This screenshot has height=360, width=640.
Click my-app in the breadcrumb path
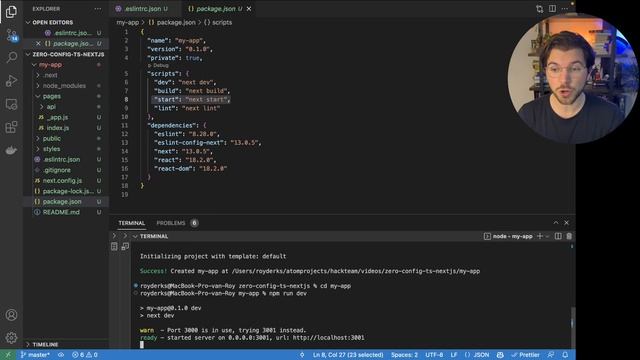coord(128,22)
